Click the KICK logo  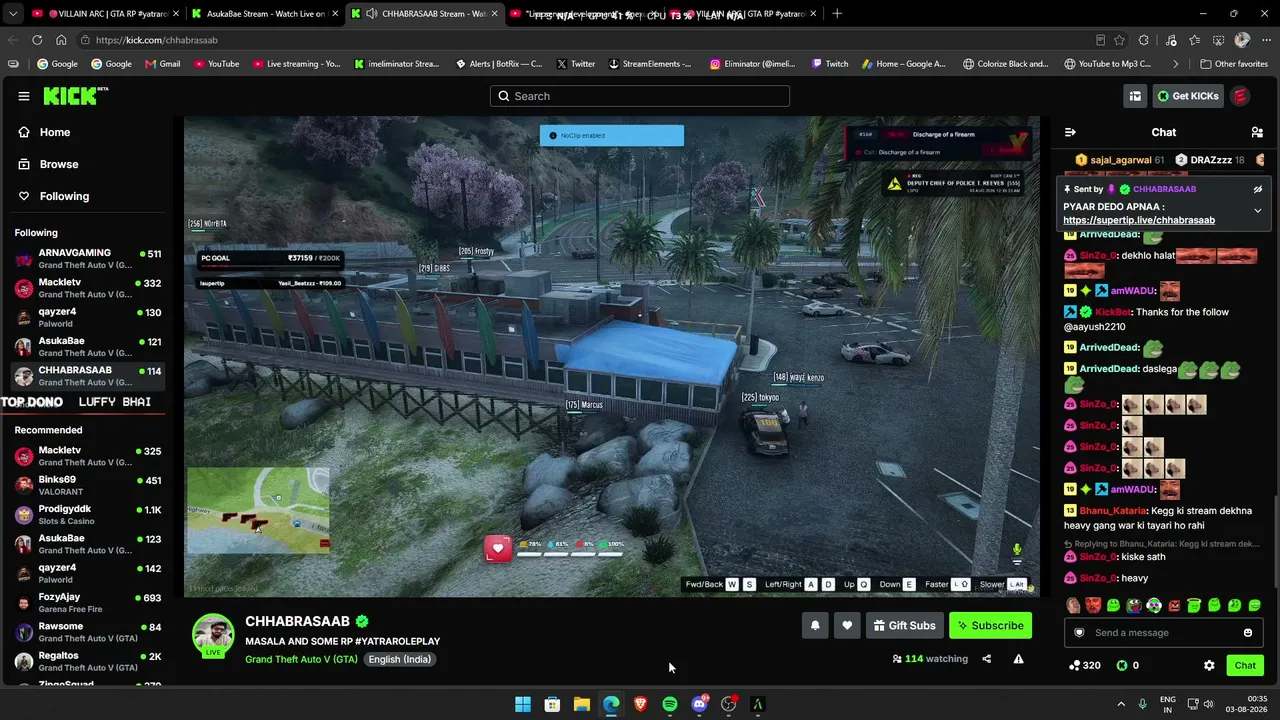(x=75, y=96)
